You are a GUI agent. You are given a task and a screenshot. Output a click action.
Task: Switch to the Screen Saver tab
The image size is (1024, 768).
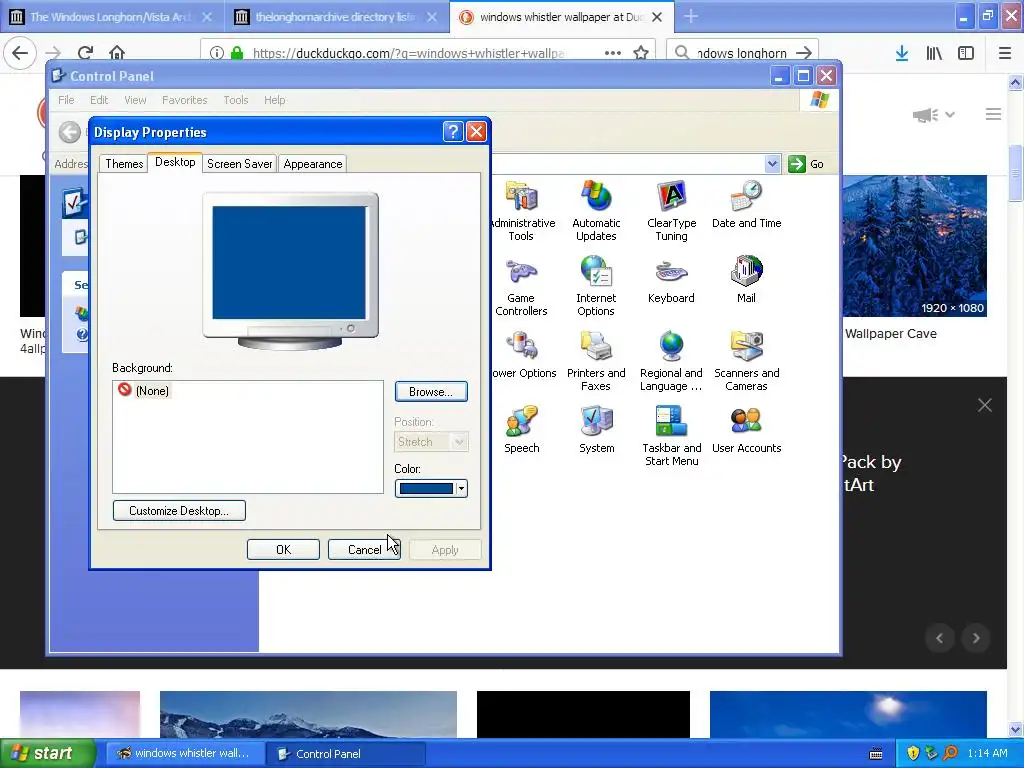240,164
